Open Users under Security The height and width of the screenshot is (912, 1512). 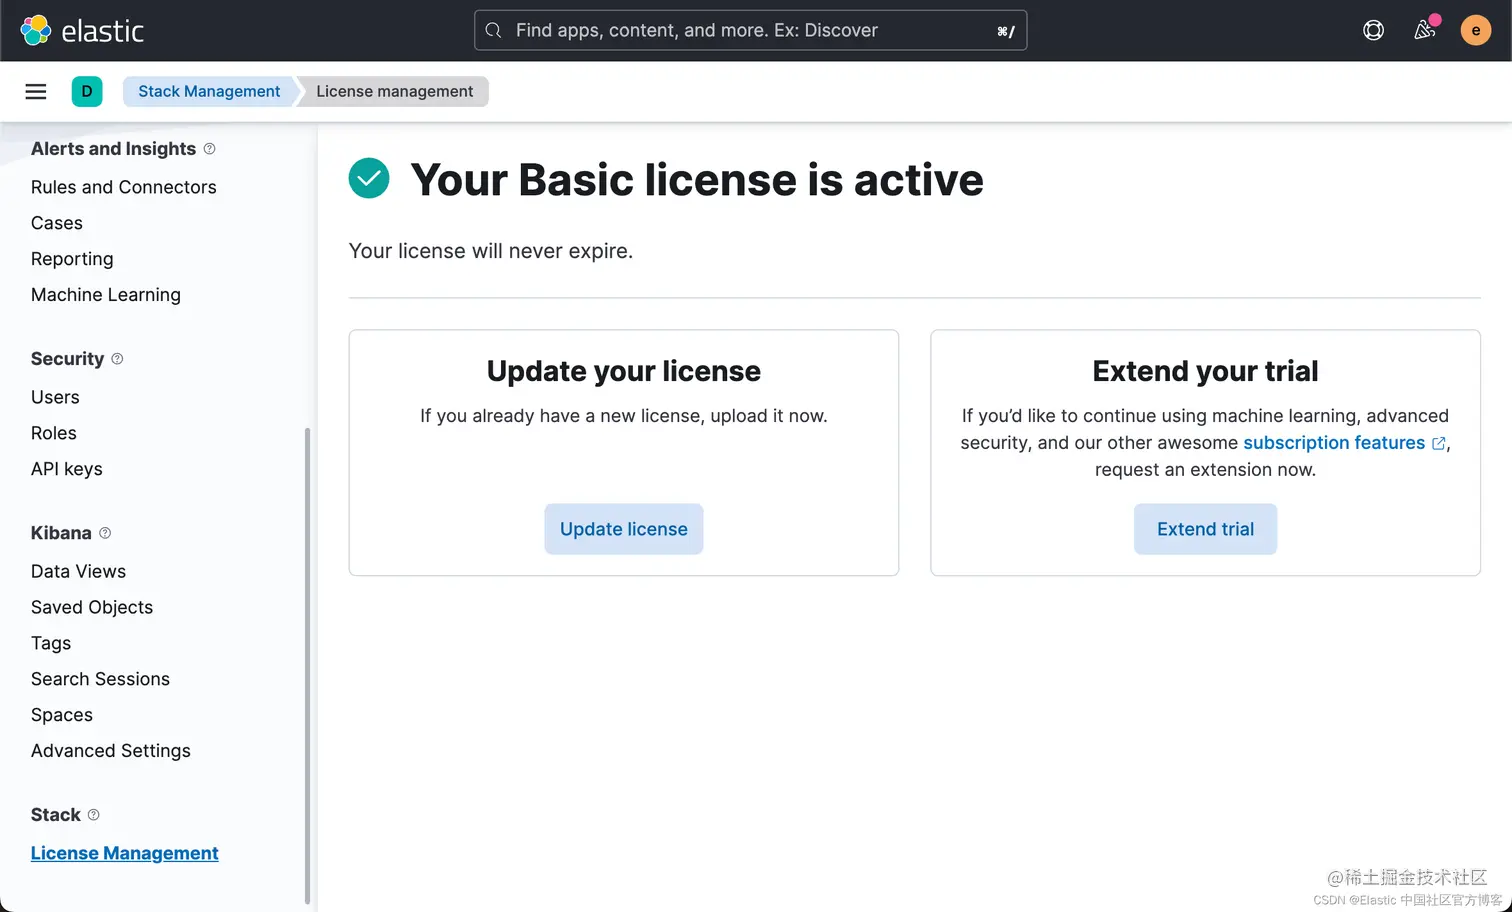(55, 397)
